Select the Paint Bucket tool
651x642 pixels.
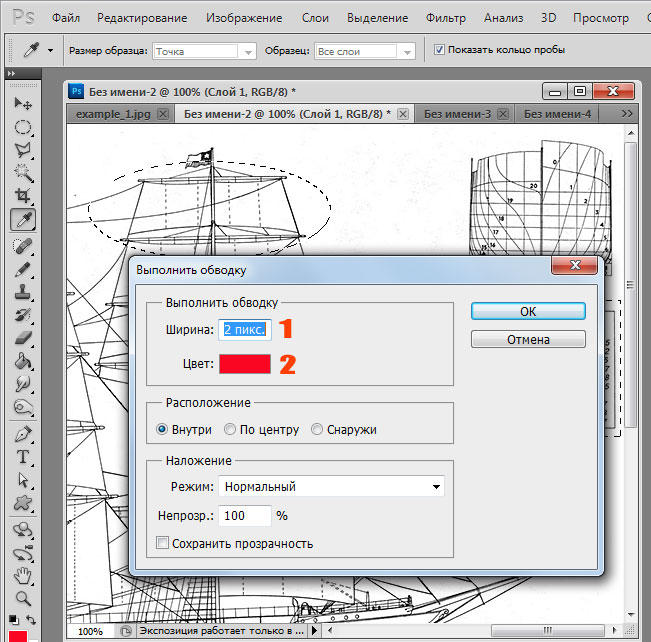[22, 362]
